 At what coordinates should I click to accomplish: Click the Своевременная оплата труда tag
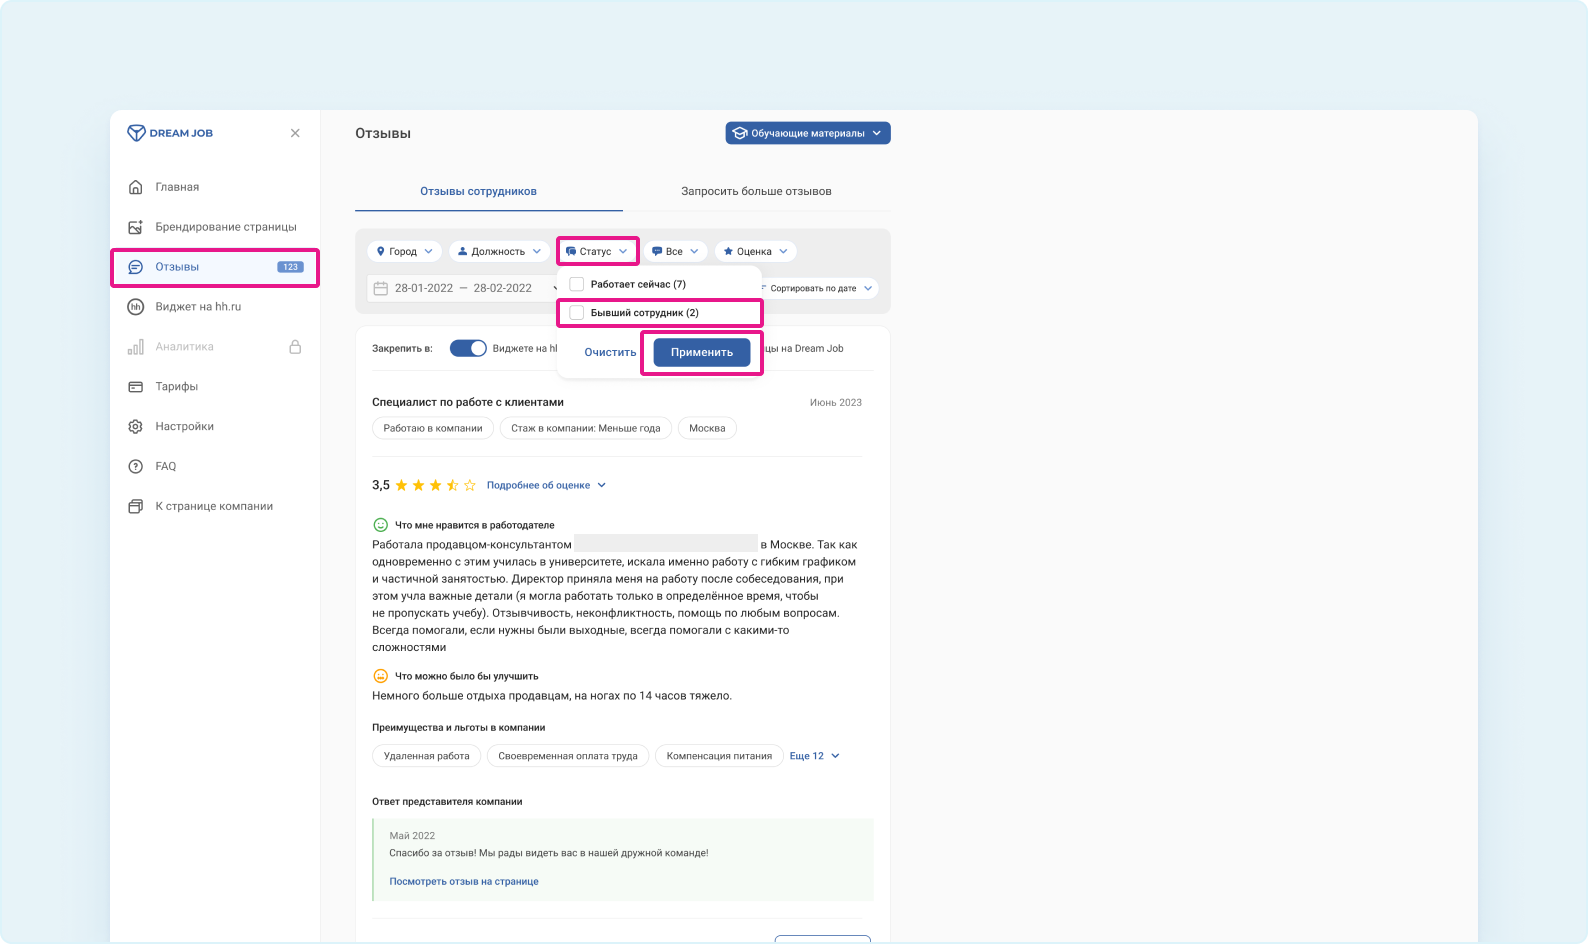(568, 756)
